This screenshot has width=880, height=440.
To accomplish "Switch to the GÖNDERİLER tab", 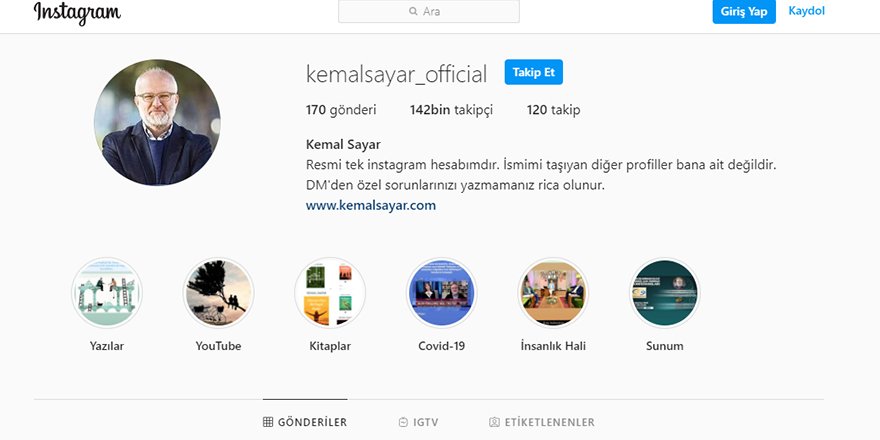I will pyautogui.click(x=305, y=422).
